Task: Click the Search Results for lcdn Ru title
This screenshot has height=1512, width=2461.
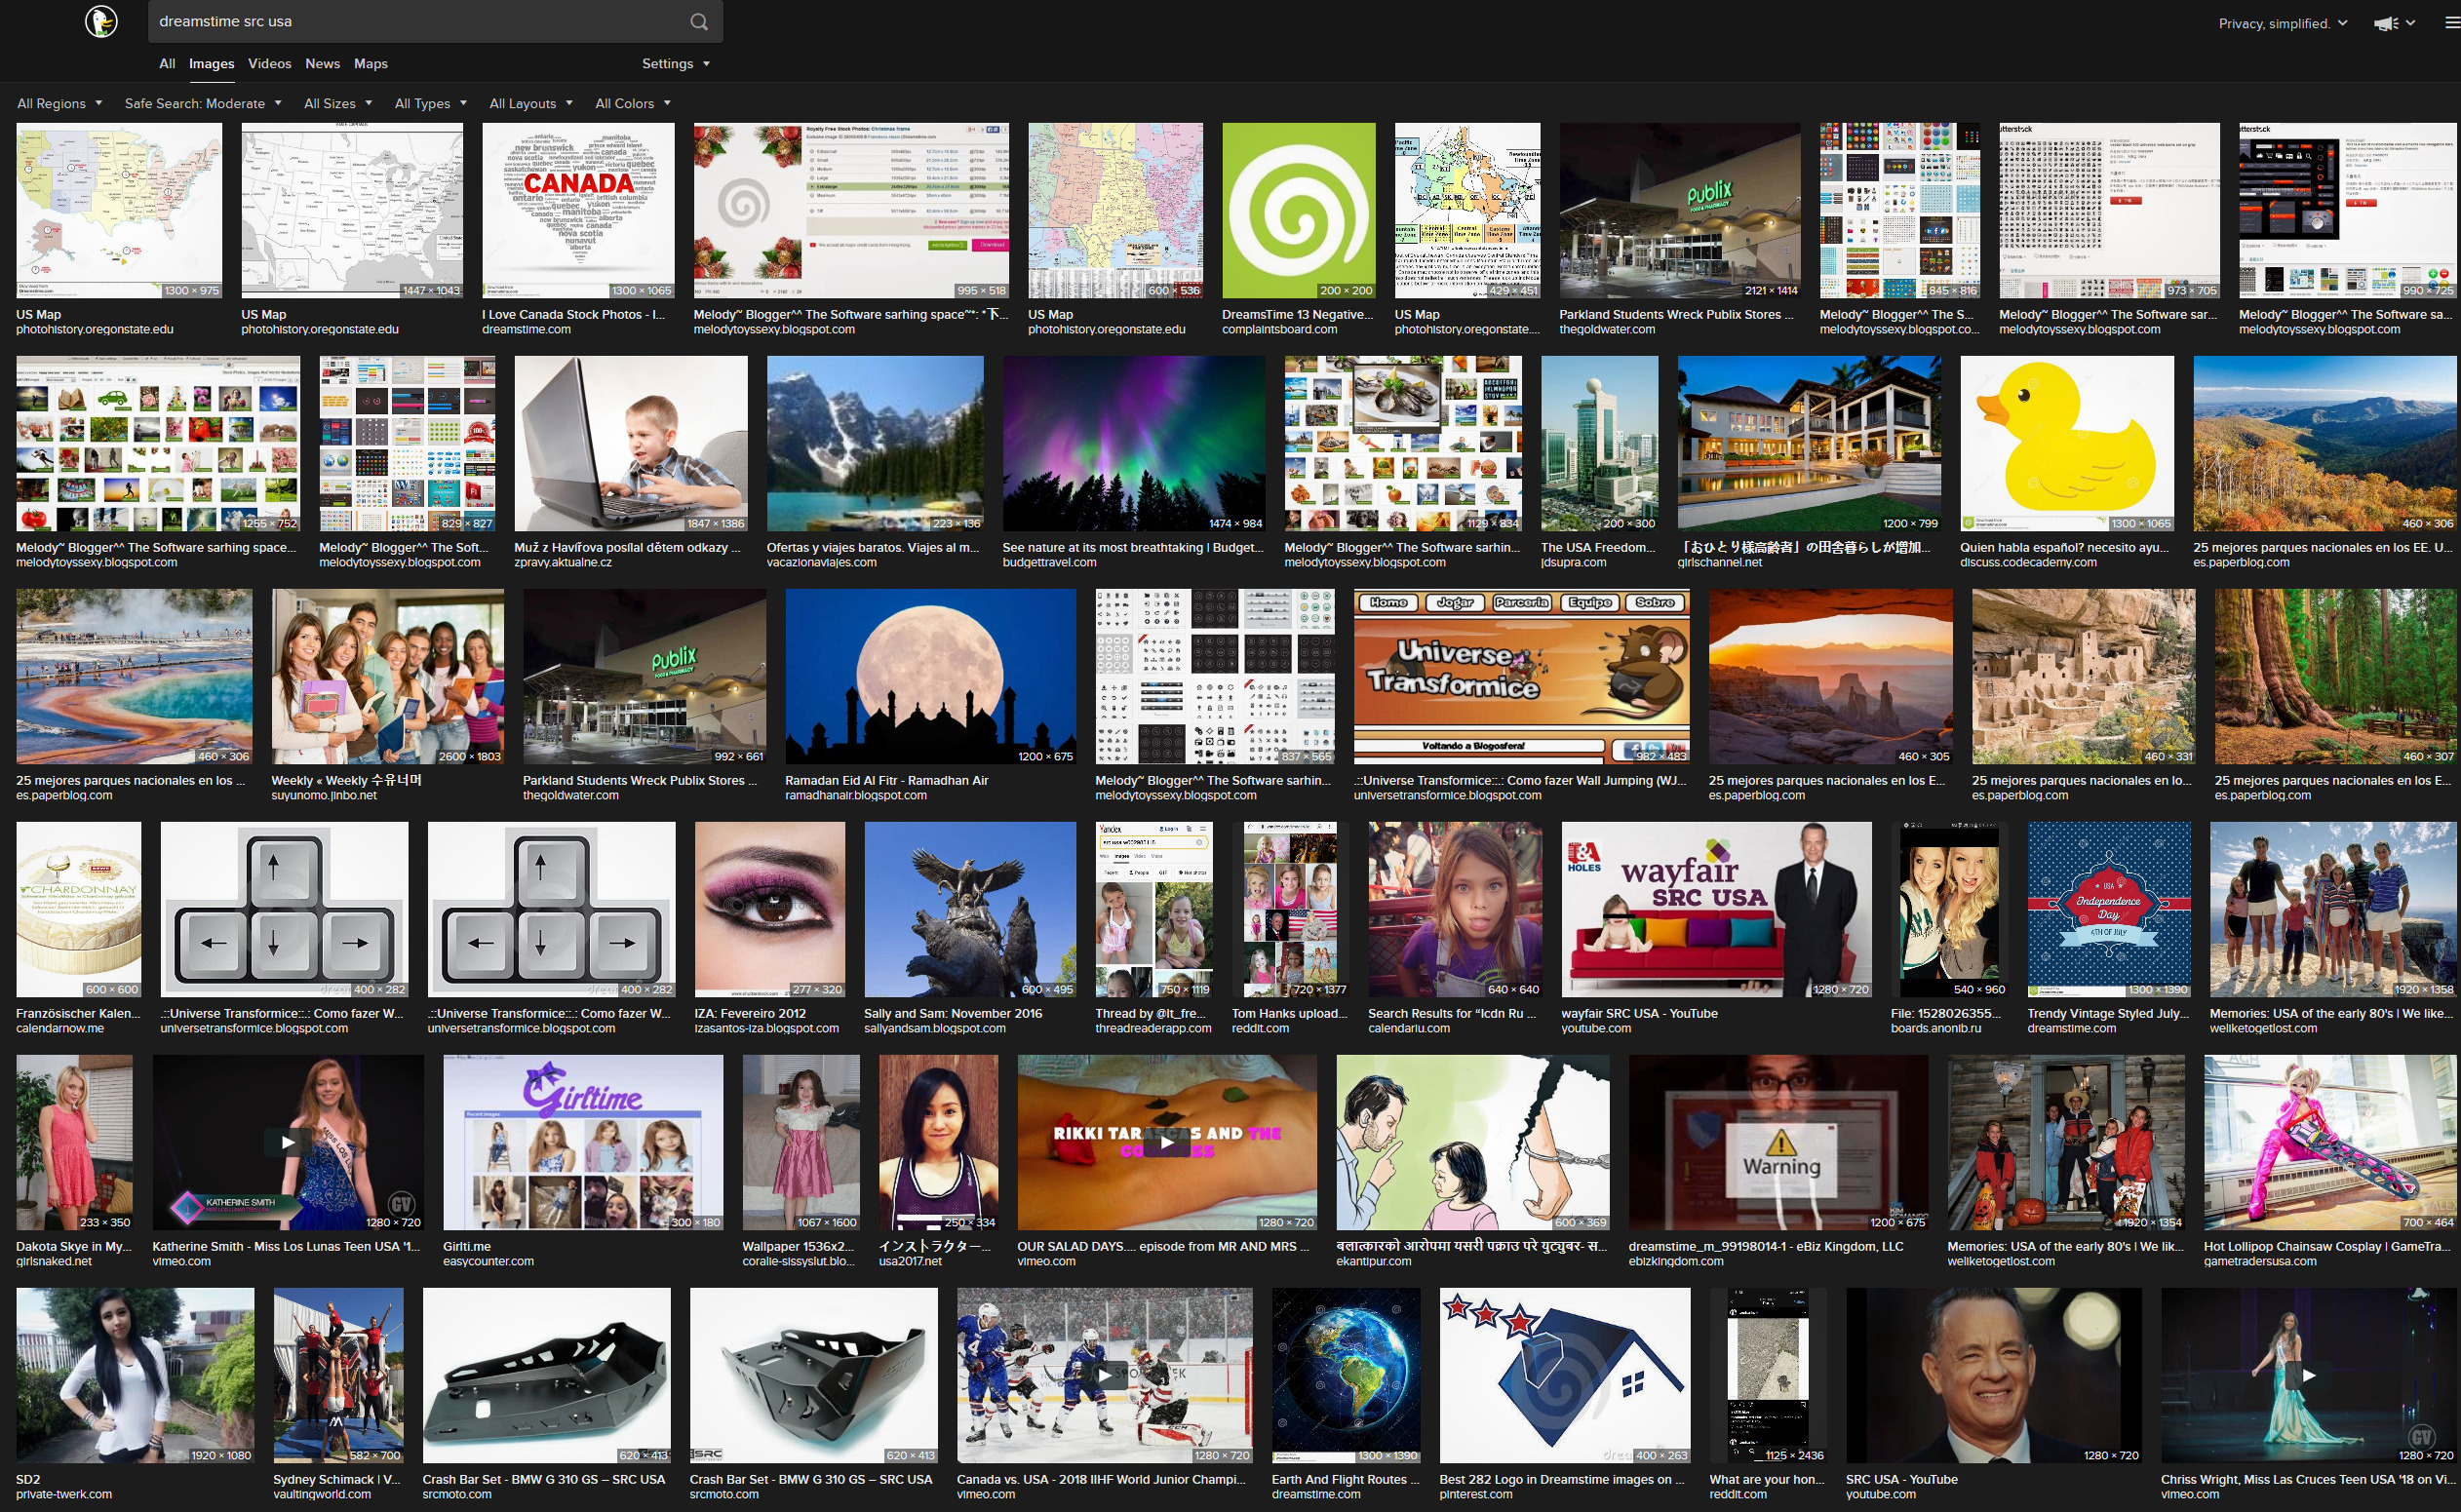Action: 1452,1013
